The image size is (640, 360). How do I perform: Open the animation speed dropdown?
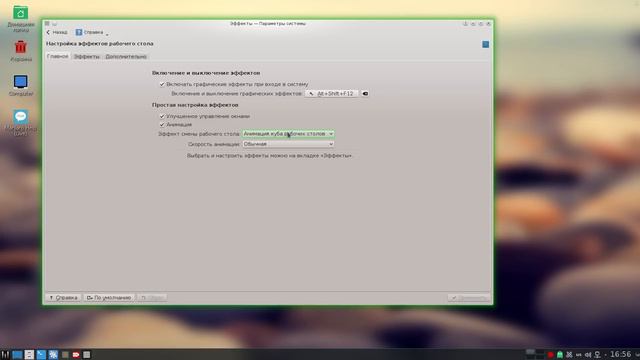288,144
